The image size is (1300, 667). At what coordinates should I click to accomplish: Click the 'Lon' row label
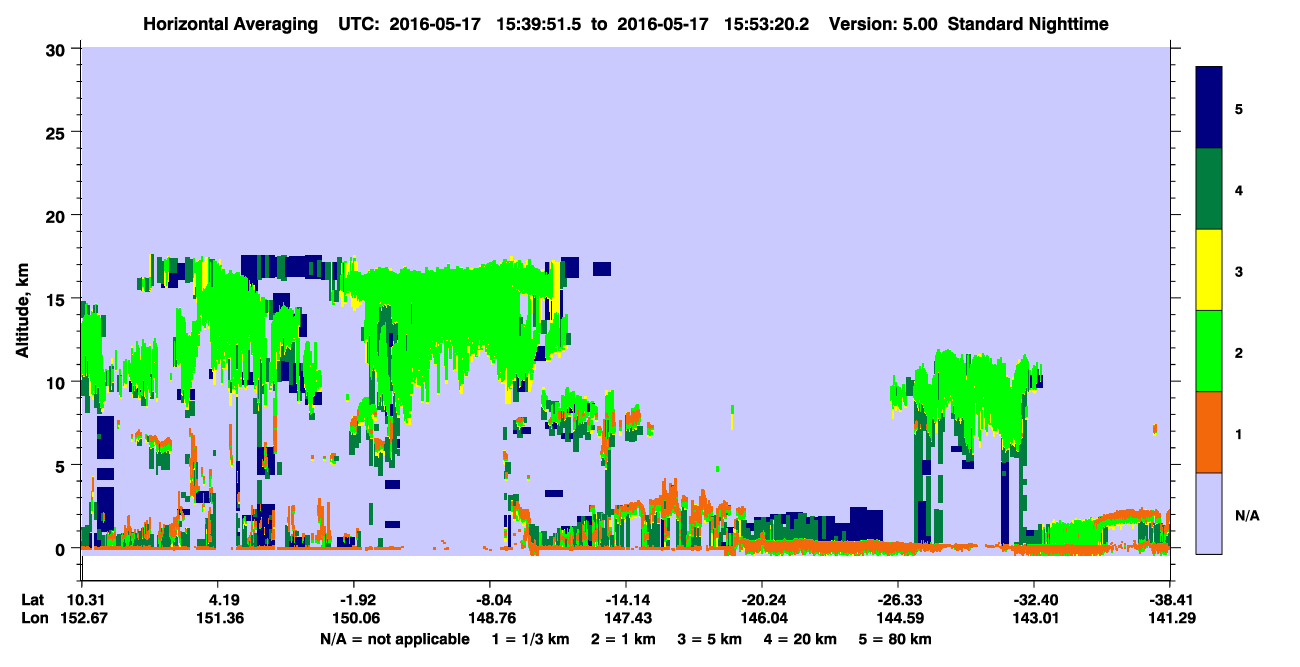click(34, 619)
